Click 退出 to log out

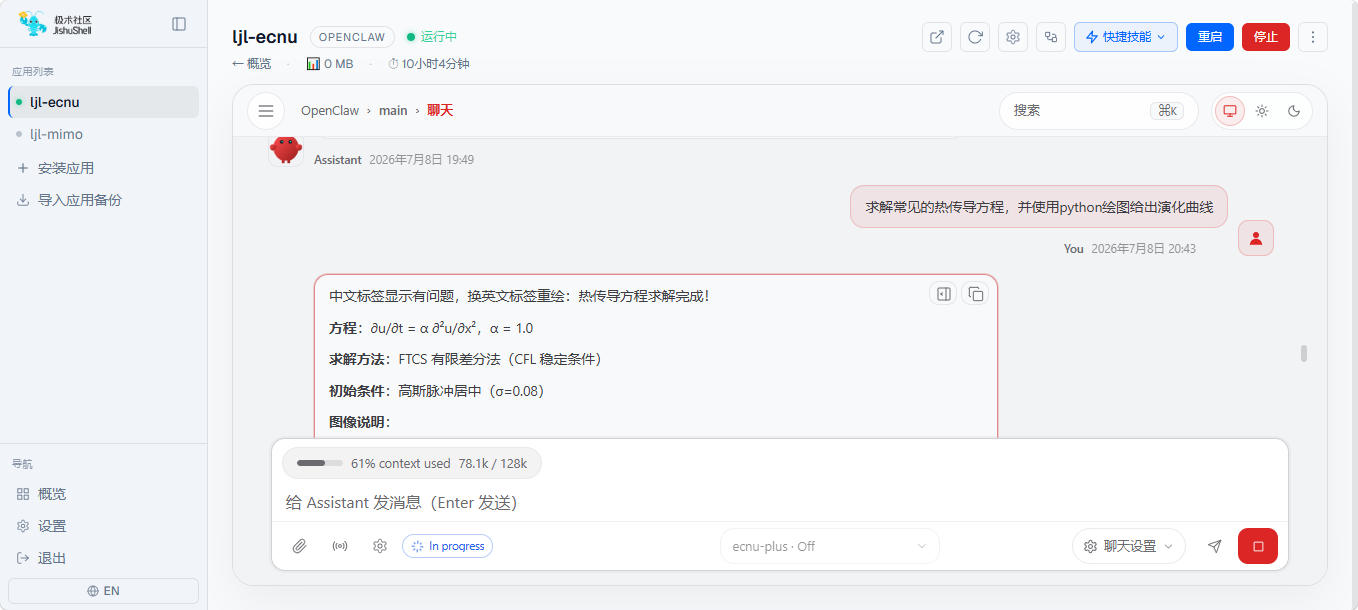42,558
